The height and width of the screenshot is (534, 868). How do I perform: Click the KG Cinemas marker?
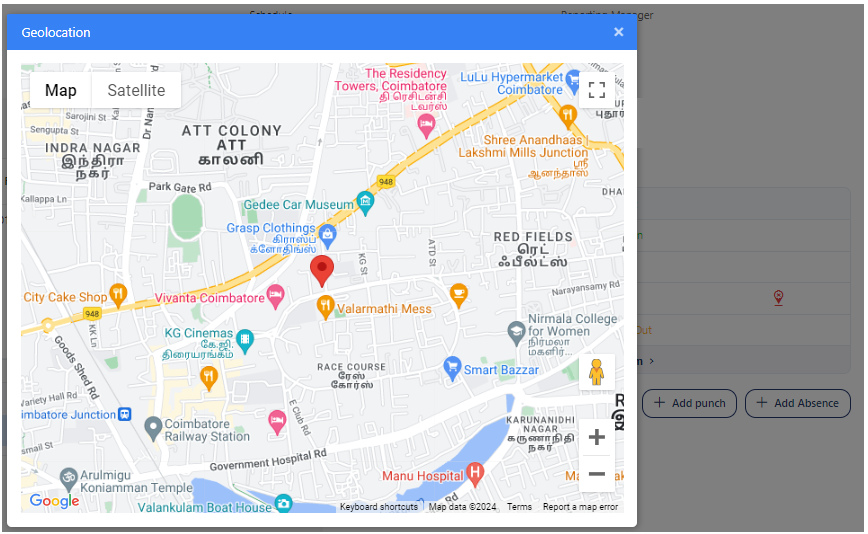(x=244, y=341)
